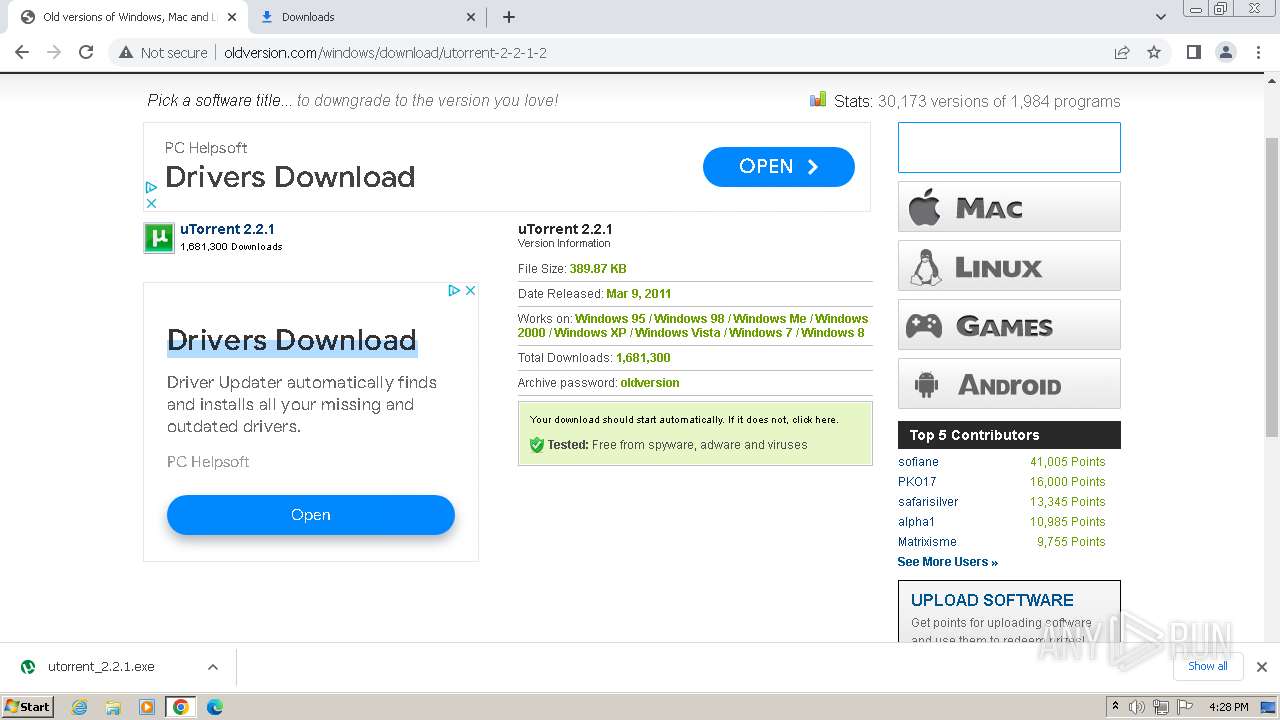Click the network tray icon
This screenshot has width=1280, height=720.
tap(1161, 707)
